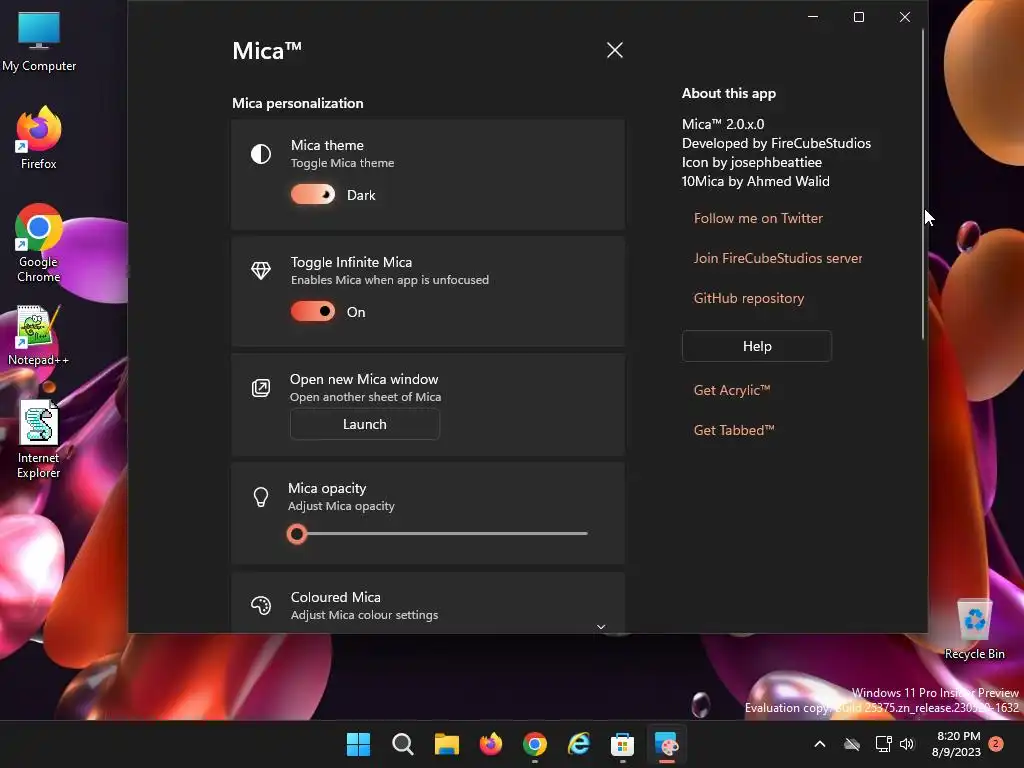
Task: Click the Mica personalization heading
Action: (x=298, y=103)
